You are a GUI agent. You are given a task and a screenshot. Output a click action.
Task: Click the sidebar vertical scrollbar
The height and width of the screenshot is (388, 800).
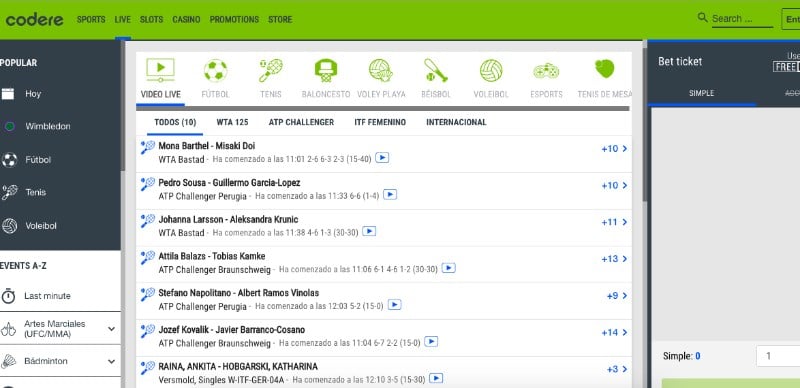[122, 107]
